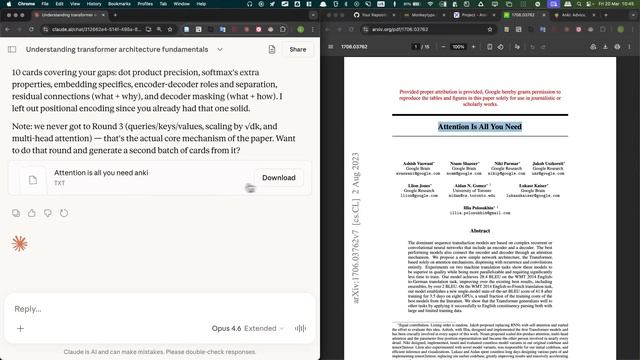Toggle the Claude sidebar panel icon
Image resolution: width=640 pixels, height=360 pixels.
click(12, 49)
